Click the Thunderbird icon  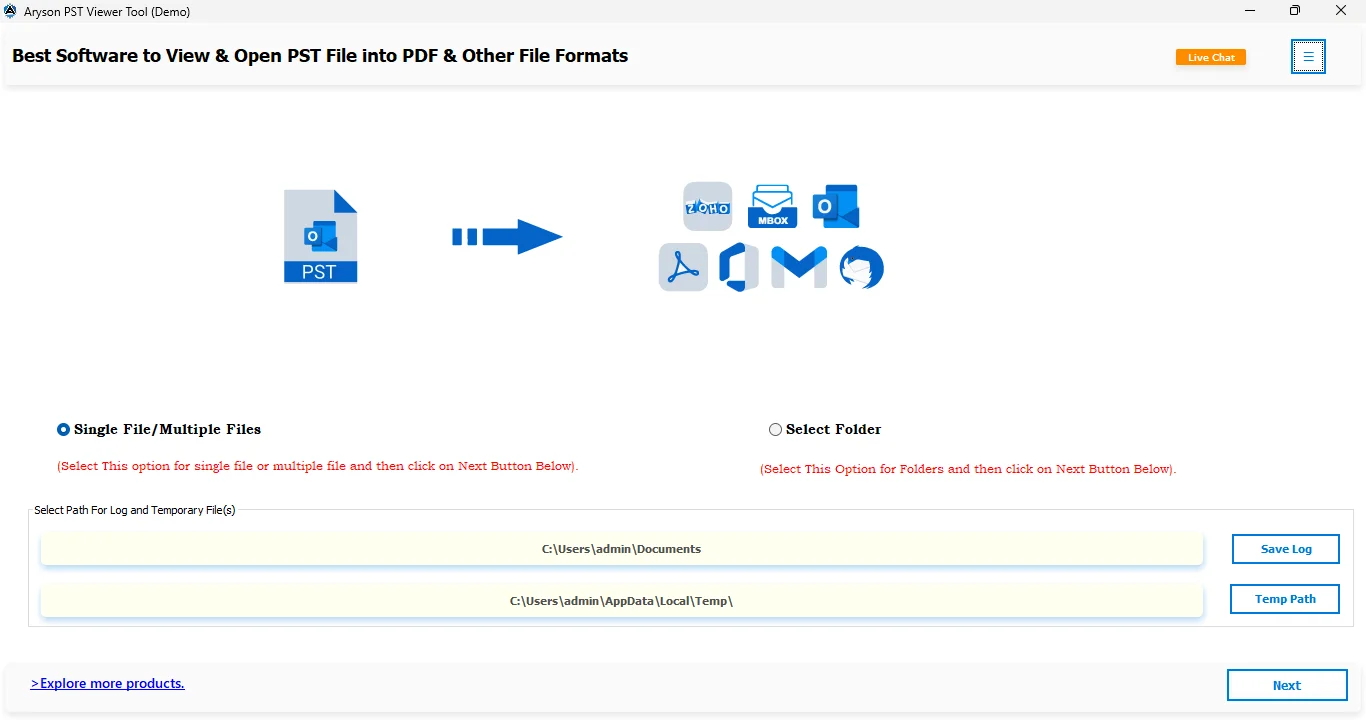pyautogui.click(x=862, y=267)
